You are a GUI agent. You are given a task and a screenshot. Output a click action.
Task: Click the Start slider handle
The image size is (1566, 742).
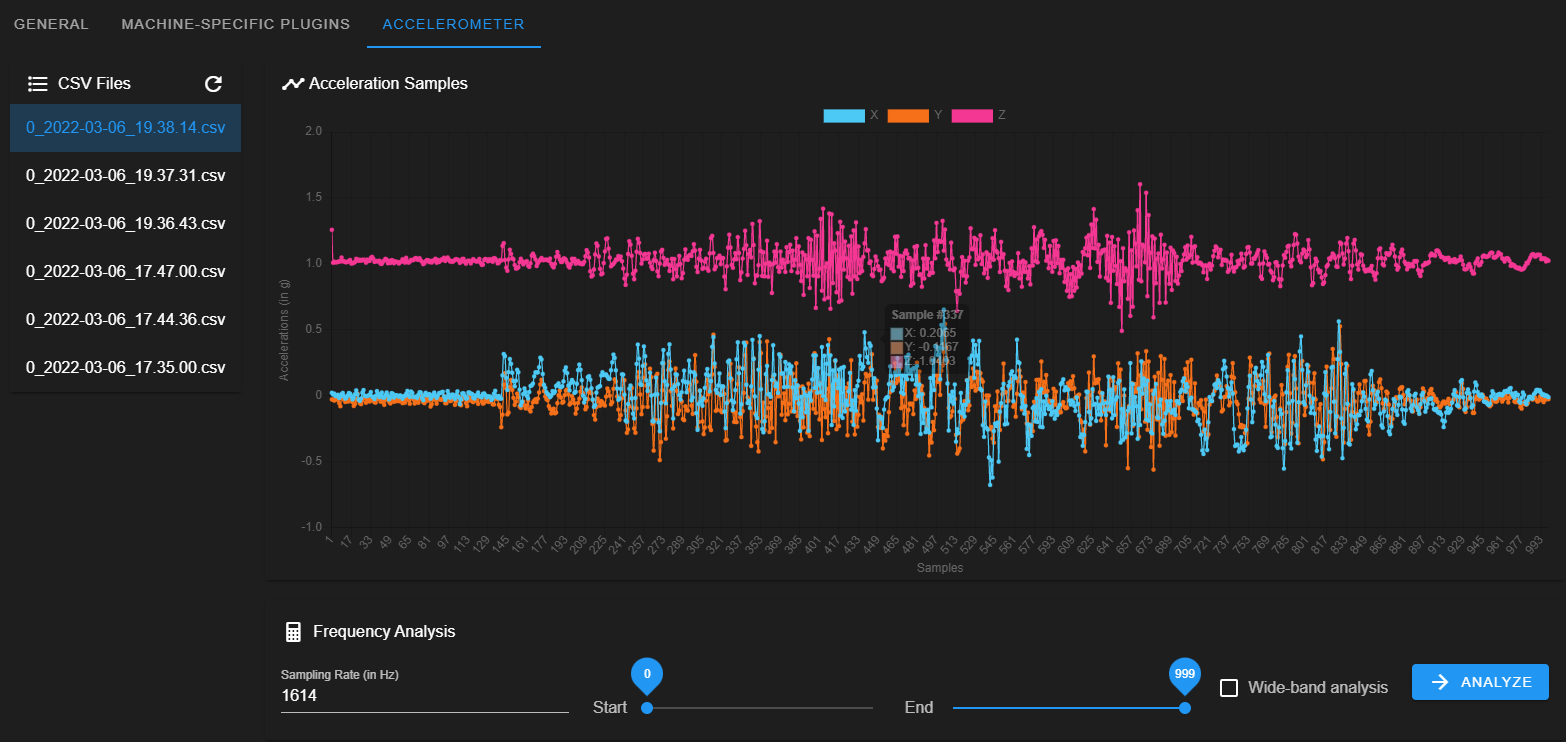tap(647, 708)
